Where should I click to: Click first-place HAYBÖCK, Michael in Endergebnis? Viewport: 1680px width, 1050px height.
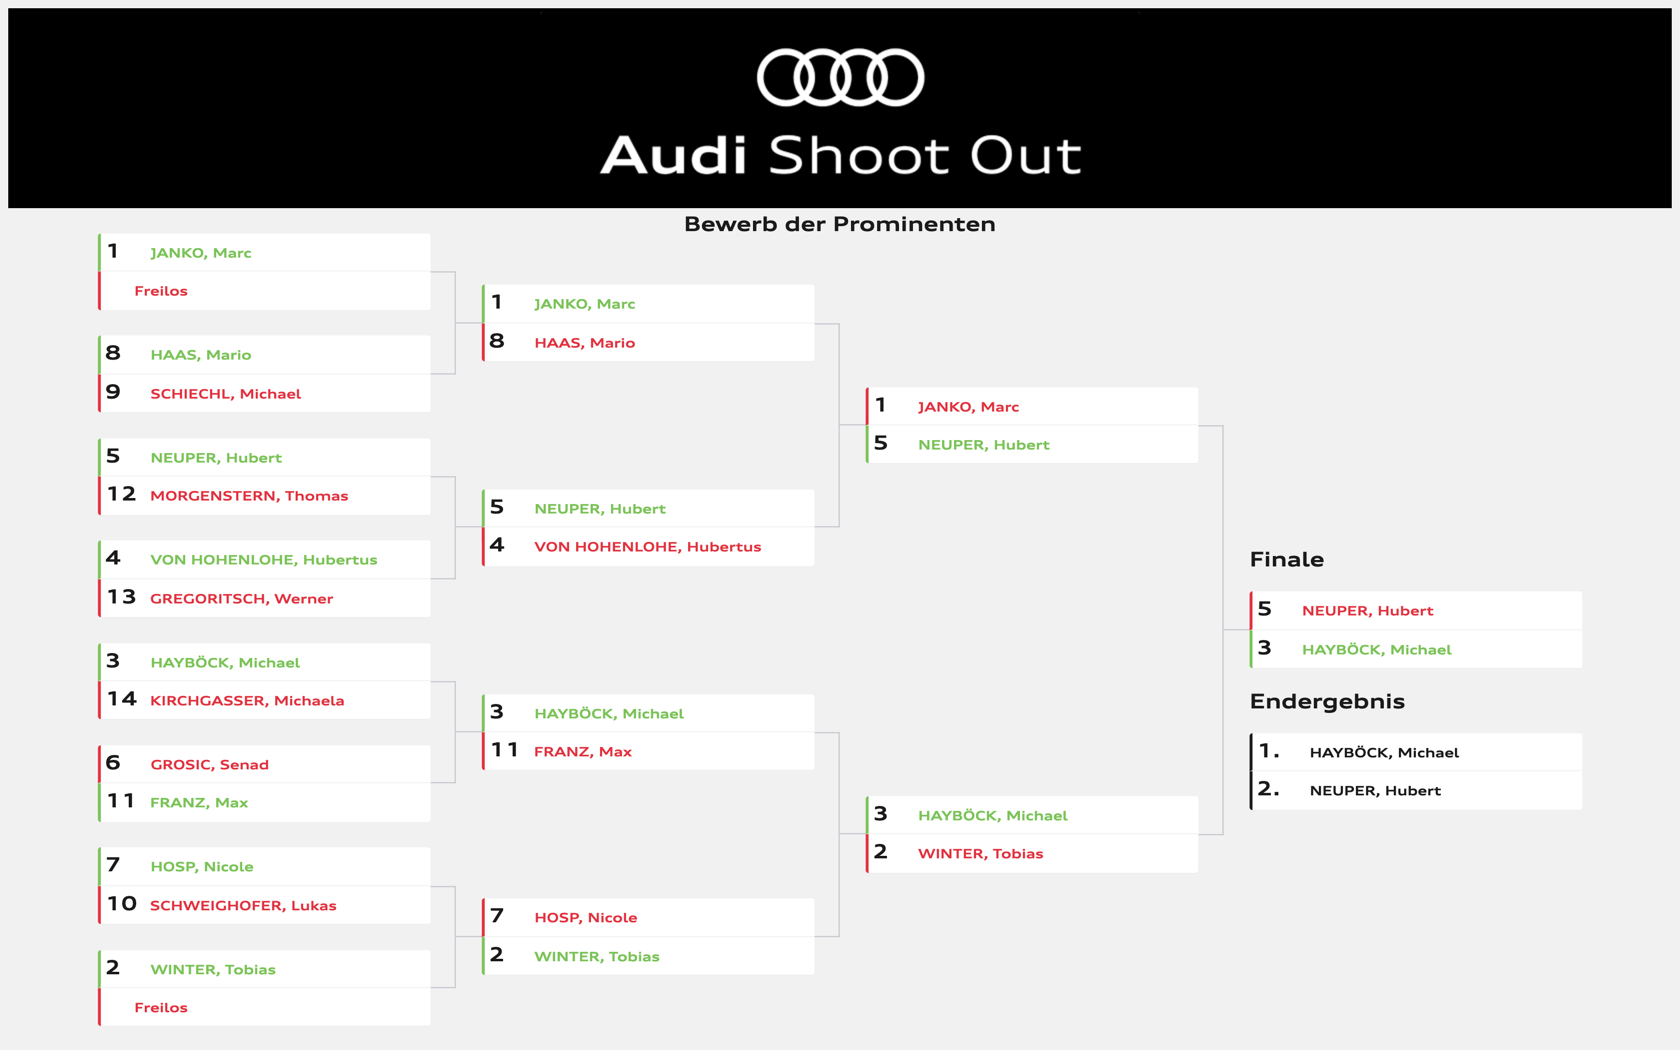point(1416,752)
